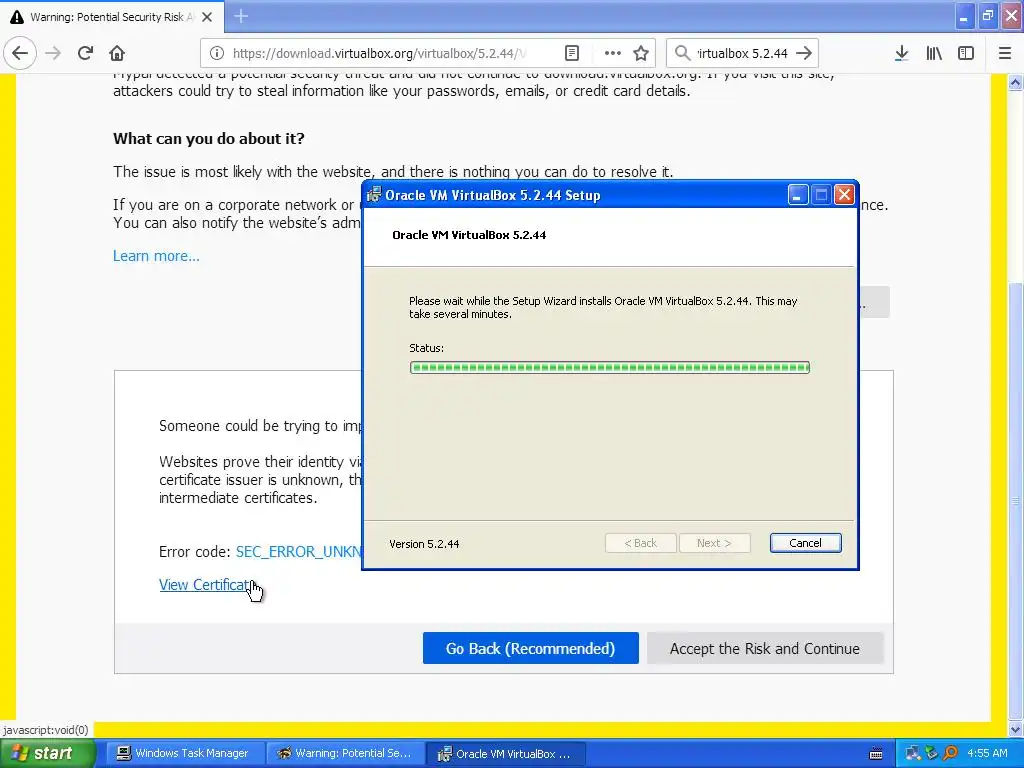Submit search with the arrow button
Image resolution: width=1024 pixels, height=768 pixels.
click(x=805, y=53)
